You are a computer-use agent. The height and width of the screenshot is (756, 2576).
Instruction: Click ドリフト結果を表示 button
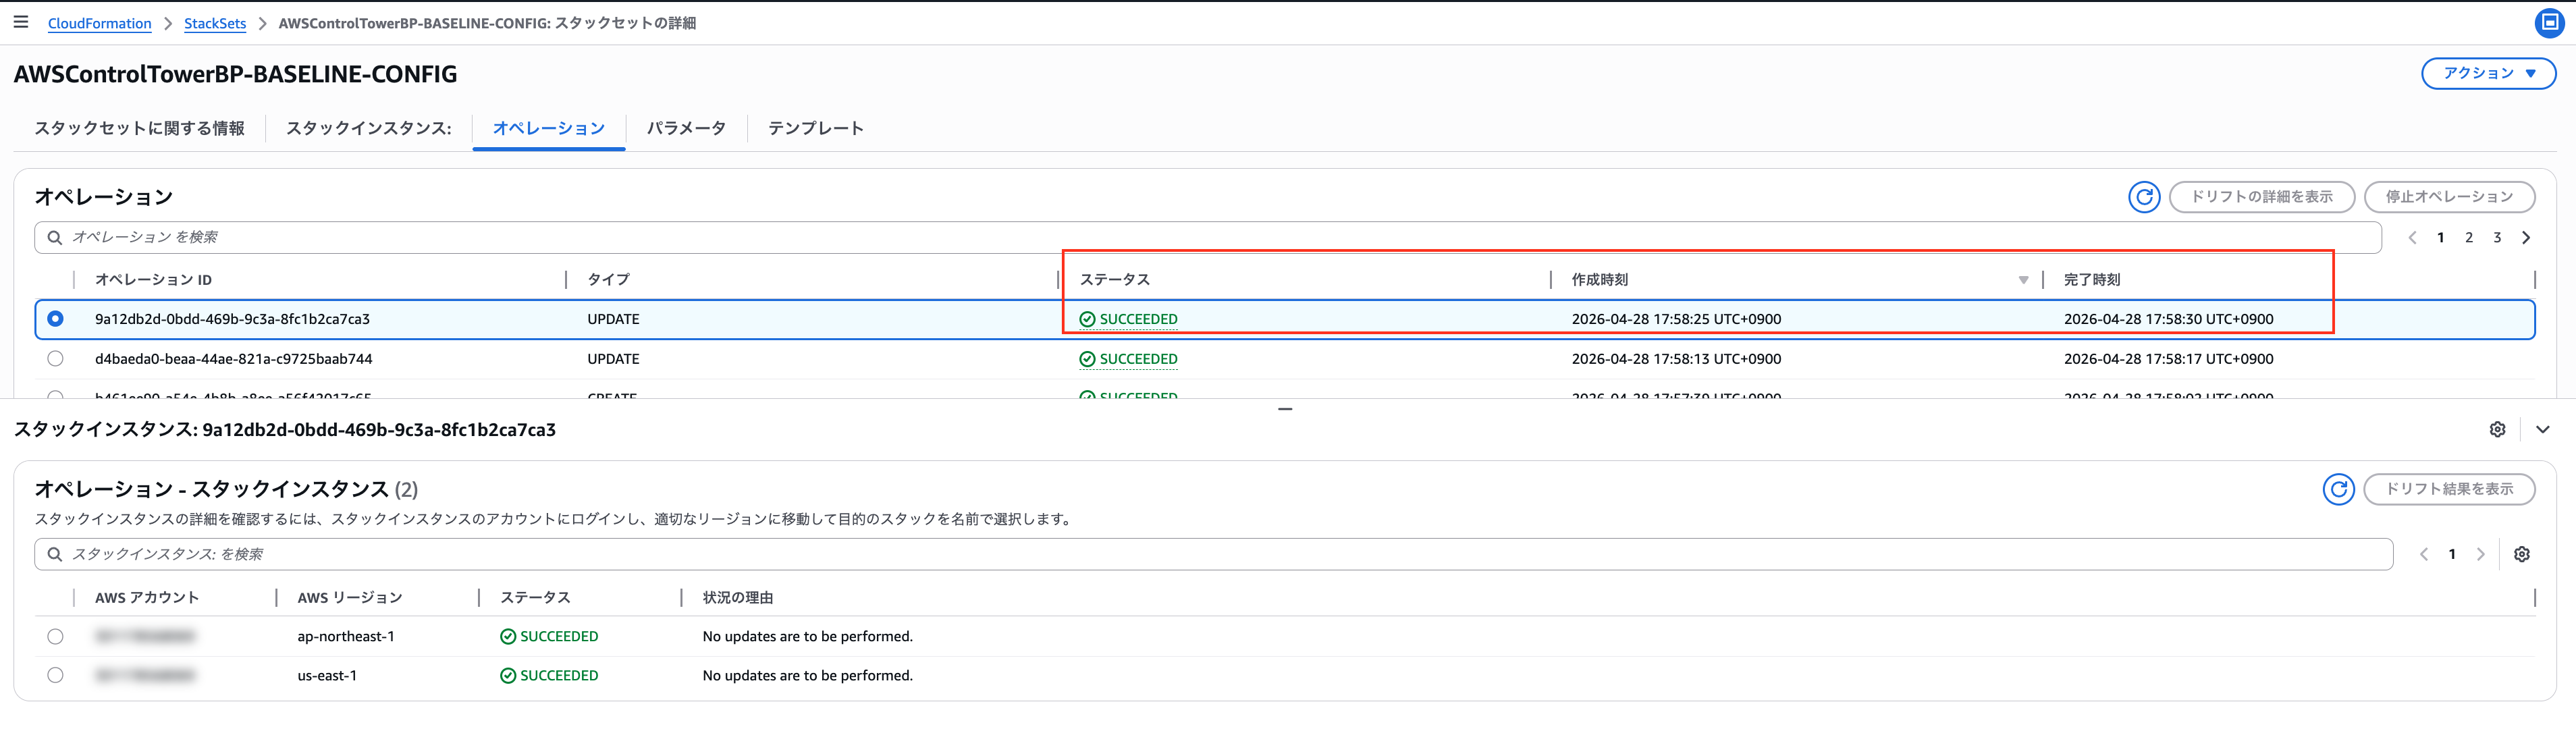pos(2449,489)
